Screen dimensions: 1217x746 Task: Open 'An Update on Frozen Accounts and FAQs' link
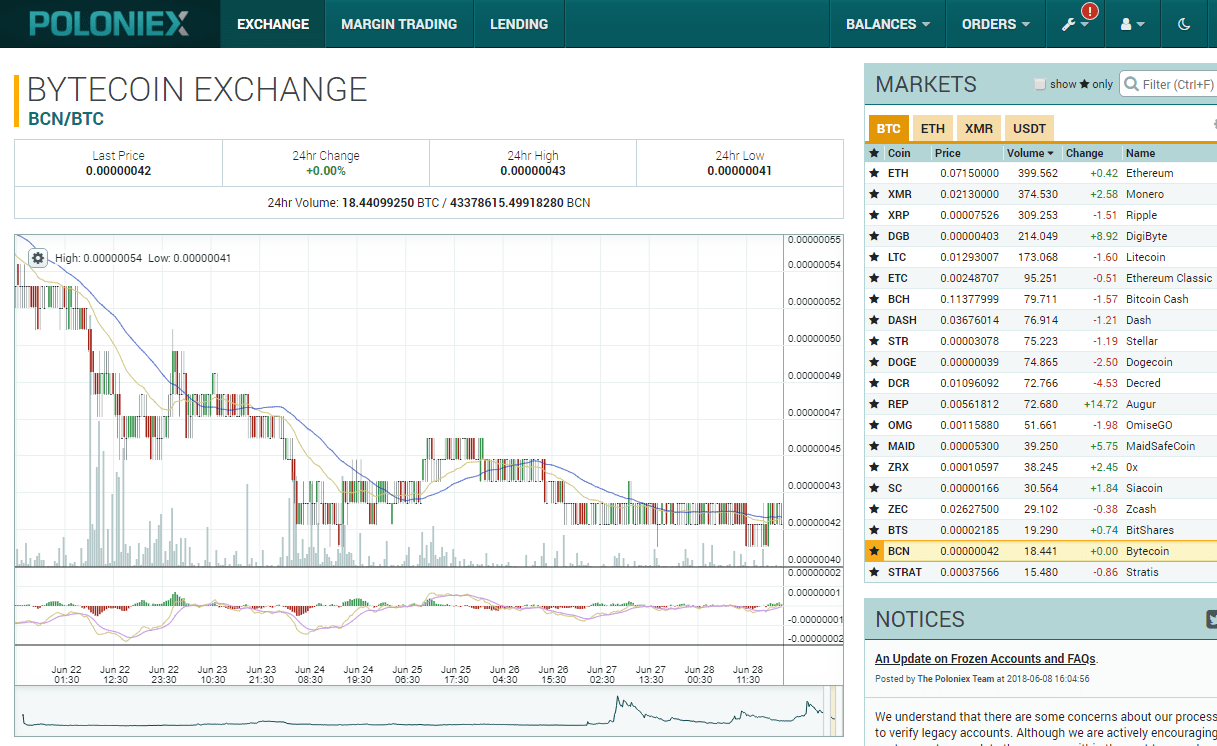click(x=984, y=658)
